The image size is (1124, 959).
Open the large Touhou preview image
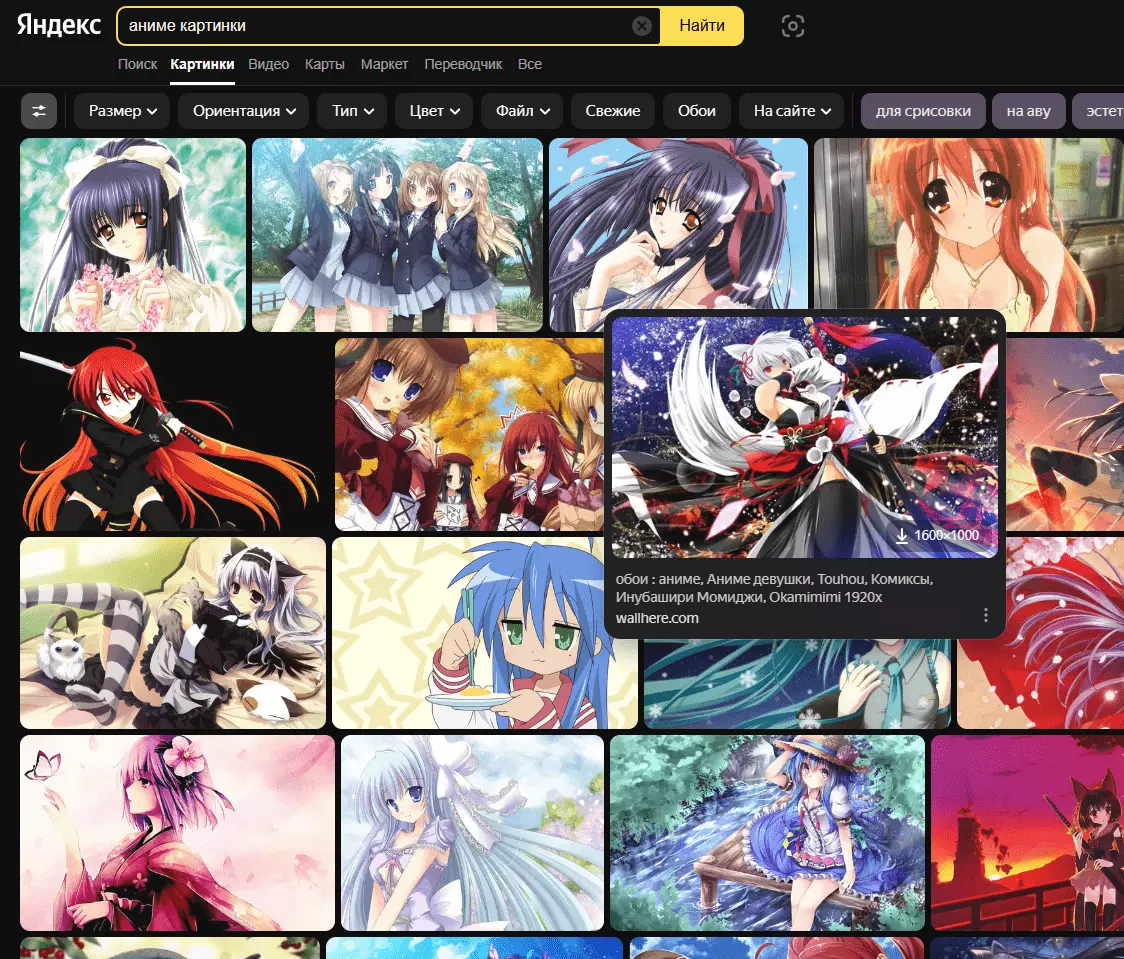point(804,437)
